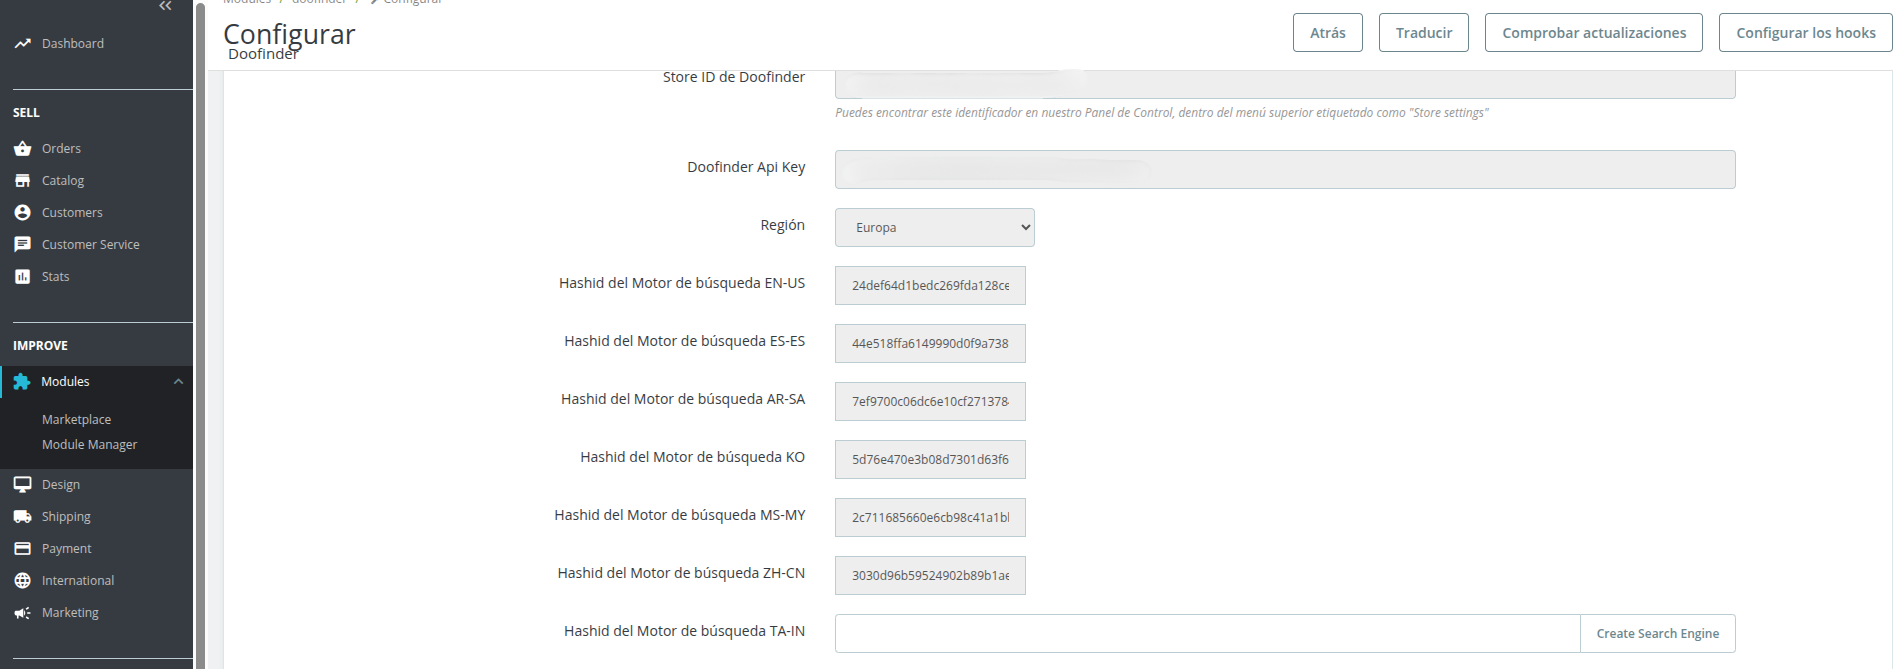
Task: Click the Design monitor icon
Action: click(x=22, y=485)
